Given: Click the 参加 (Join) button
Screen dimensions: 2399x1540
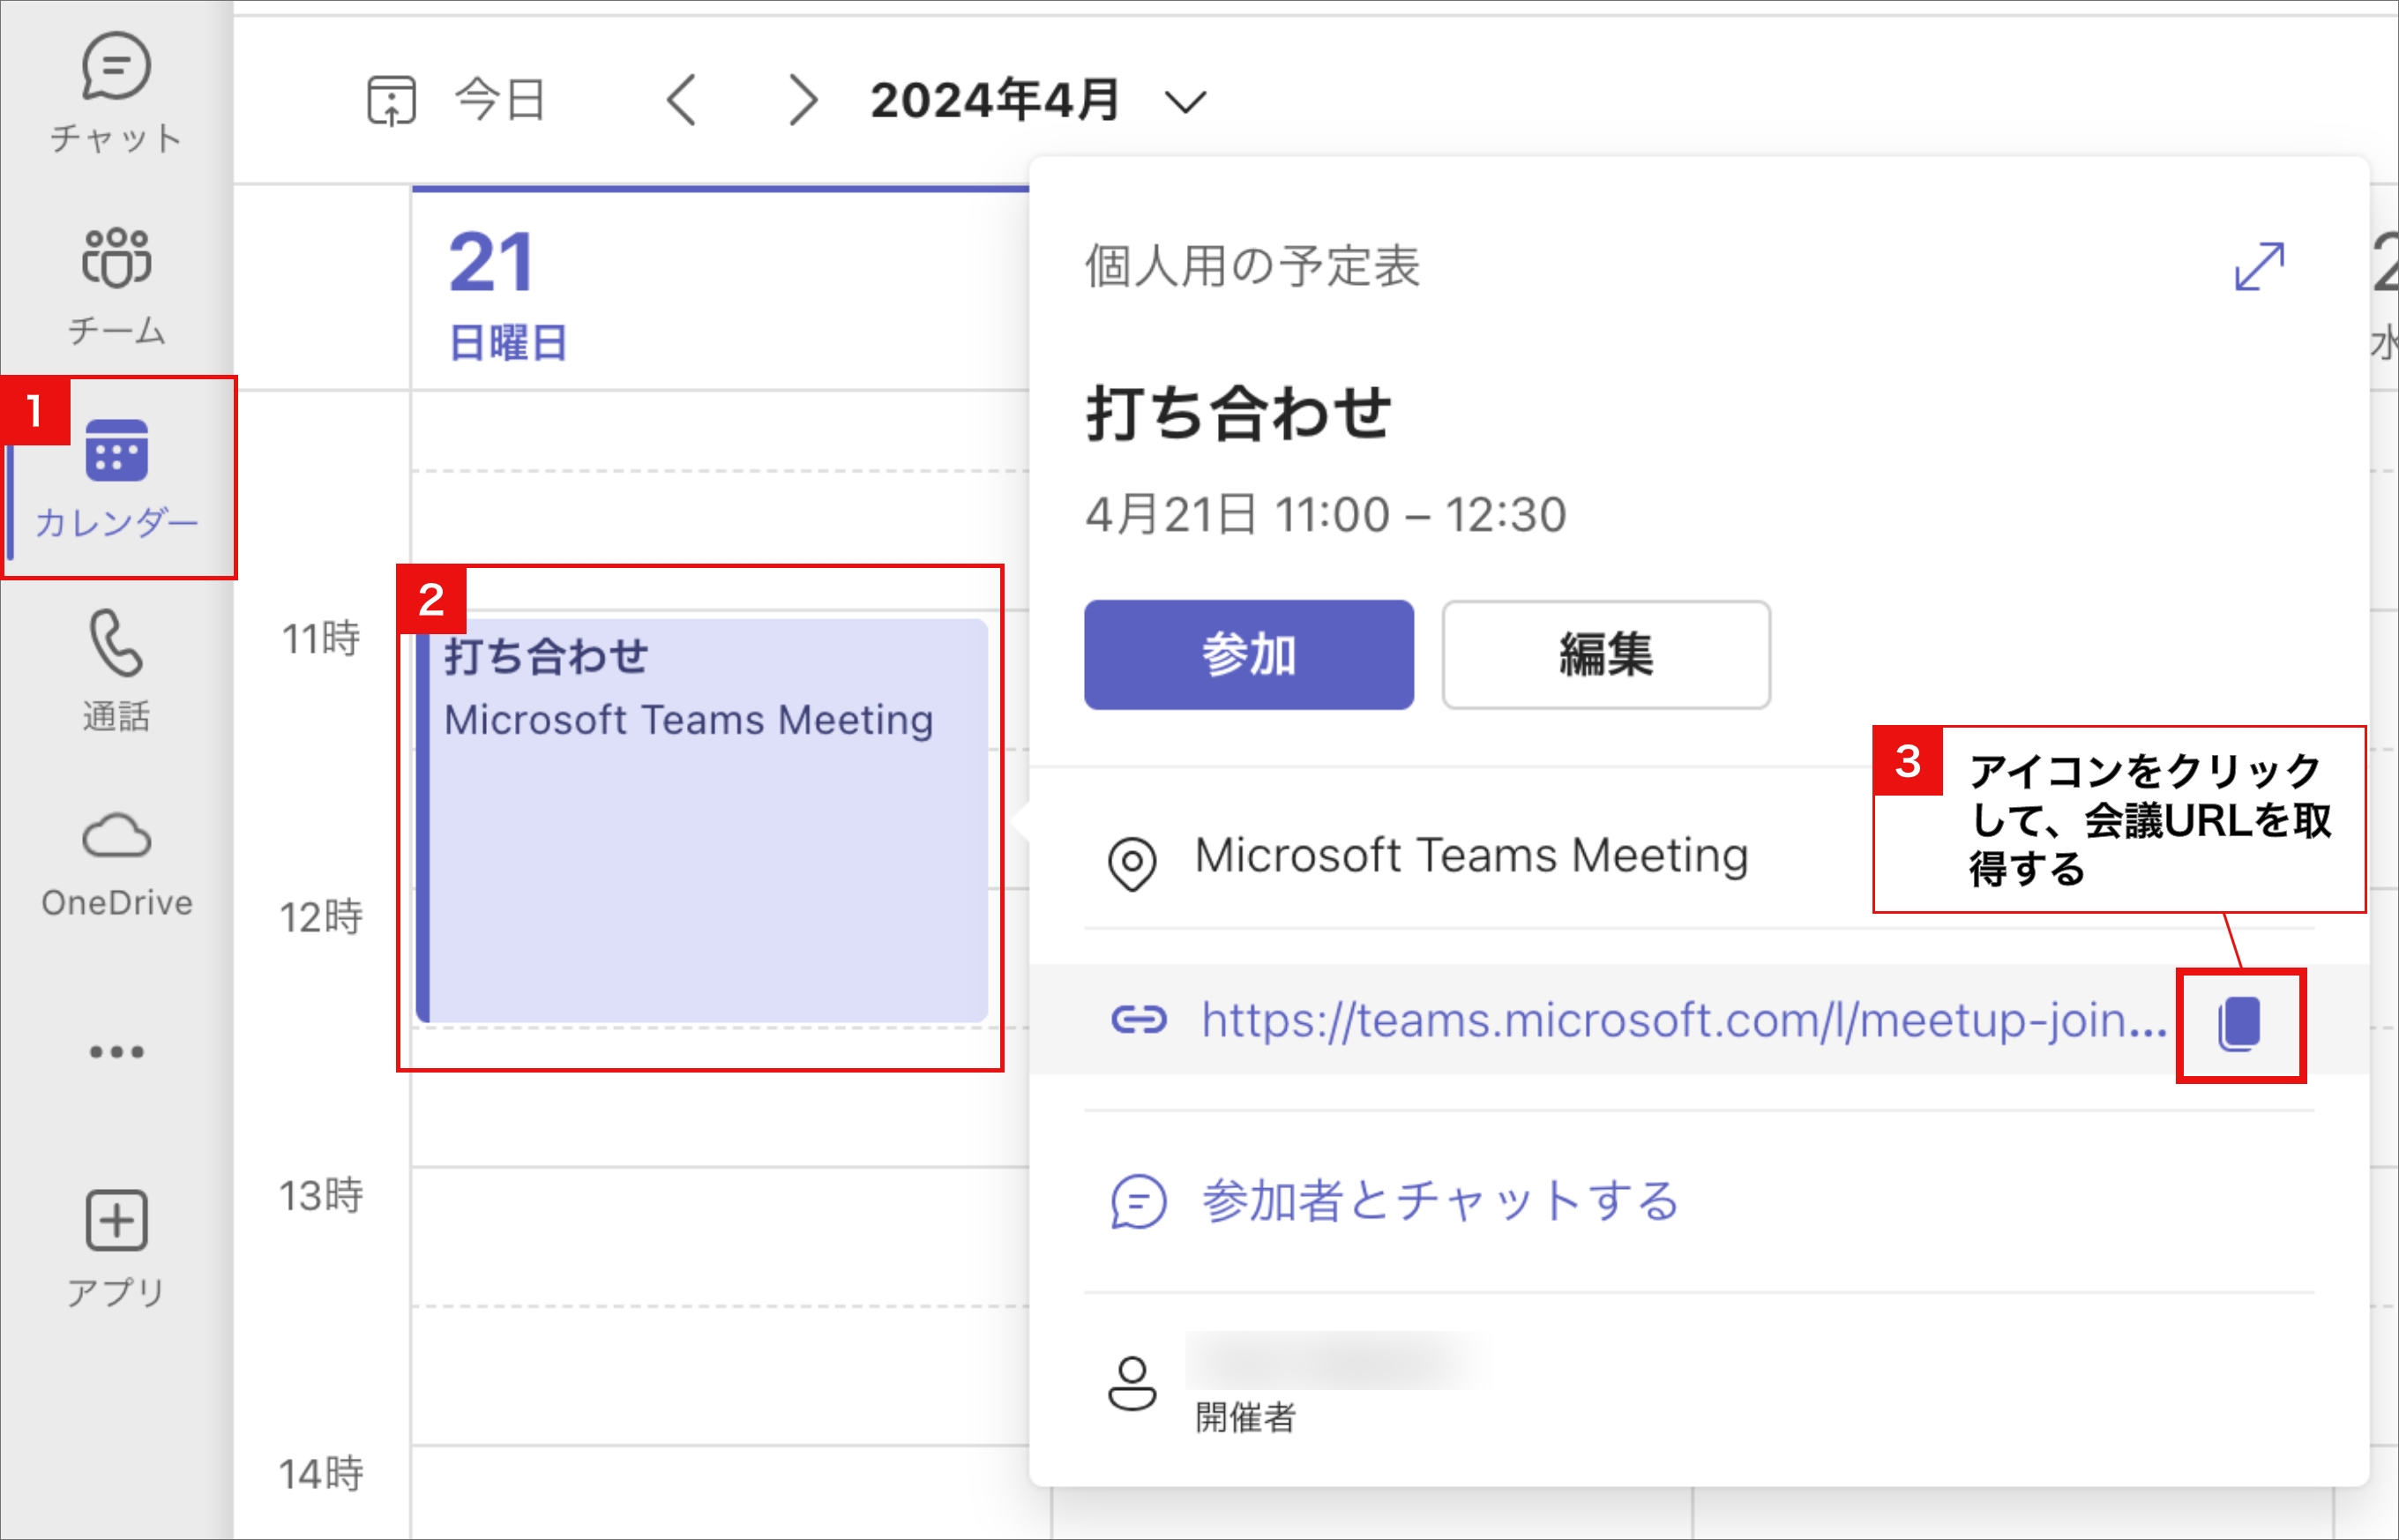Looking at the screenshot, I should (x=1248, y=655).
